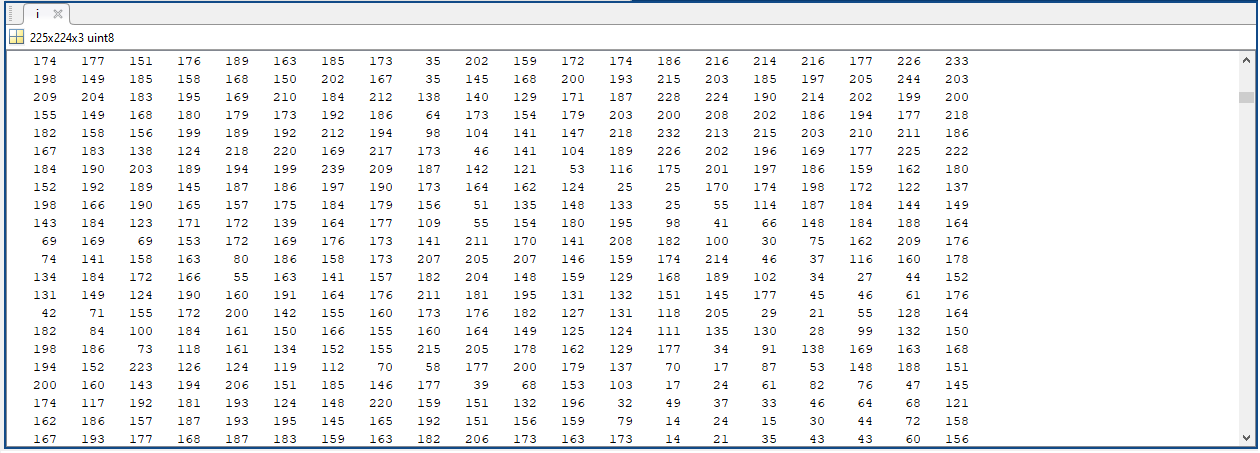Select the cell containing 147
Screen dimensions: 1260x453
573,133
